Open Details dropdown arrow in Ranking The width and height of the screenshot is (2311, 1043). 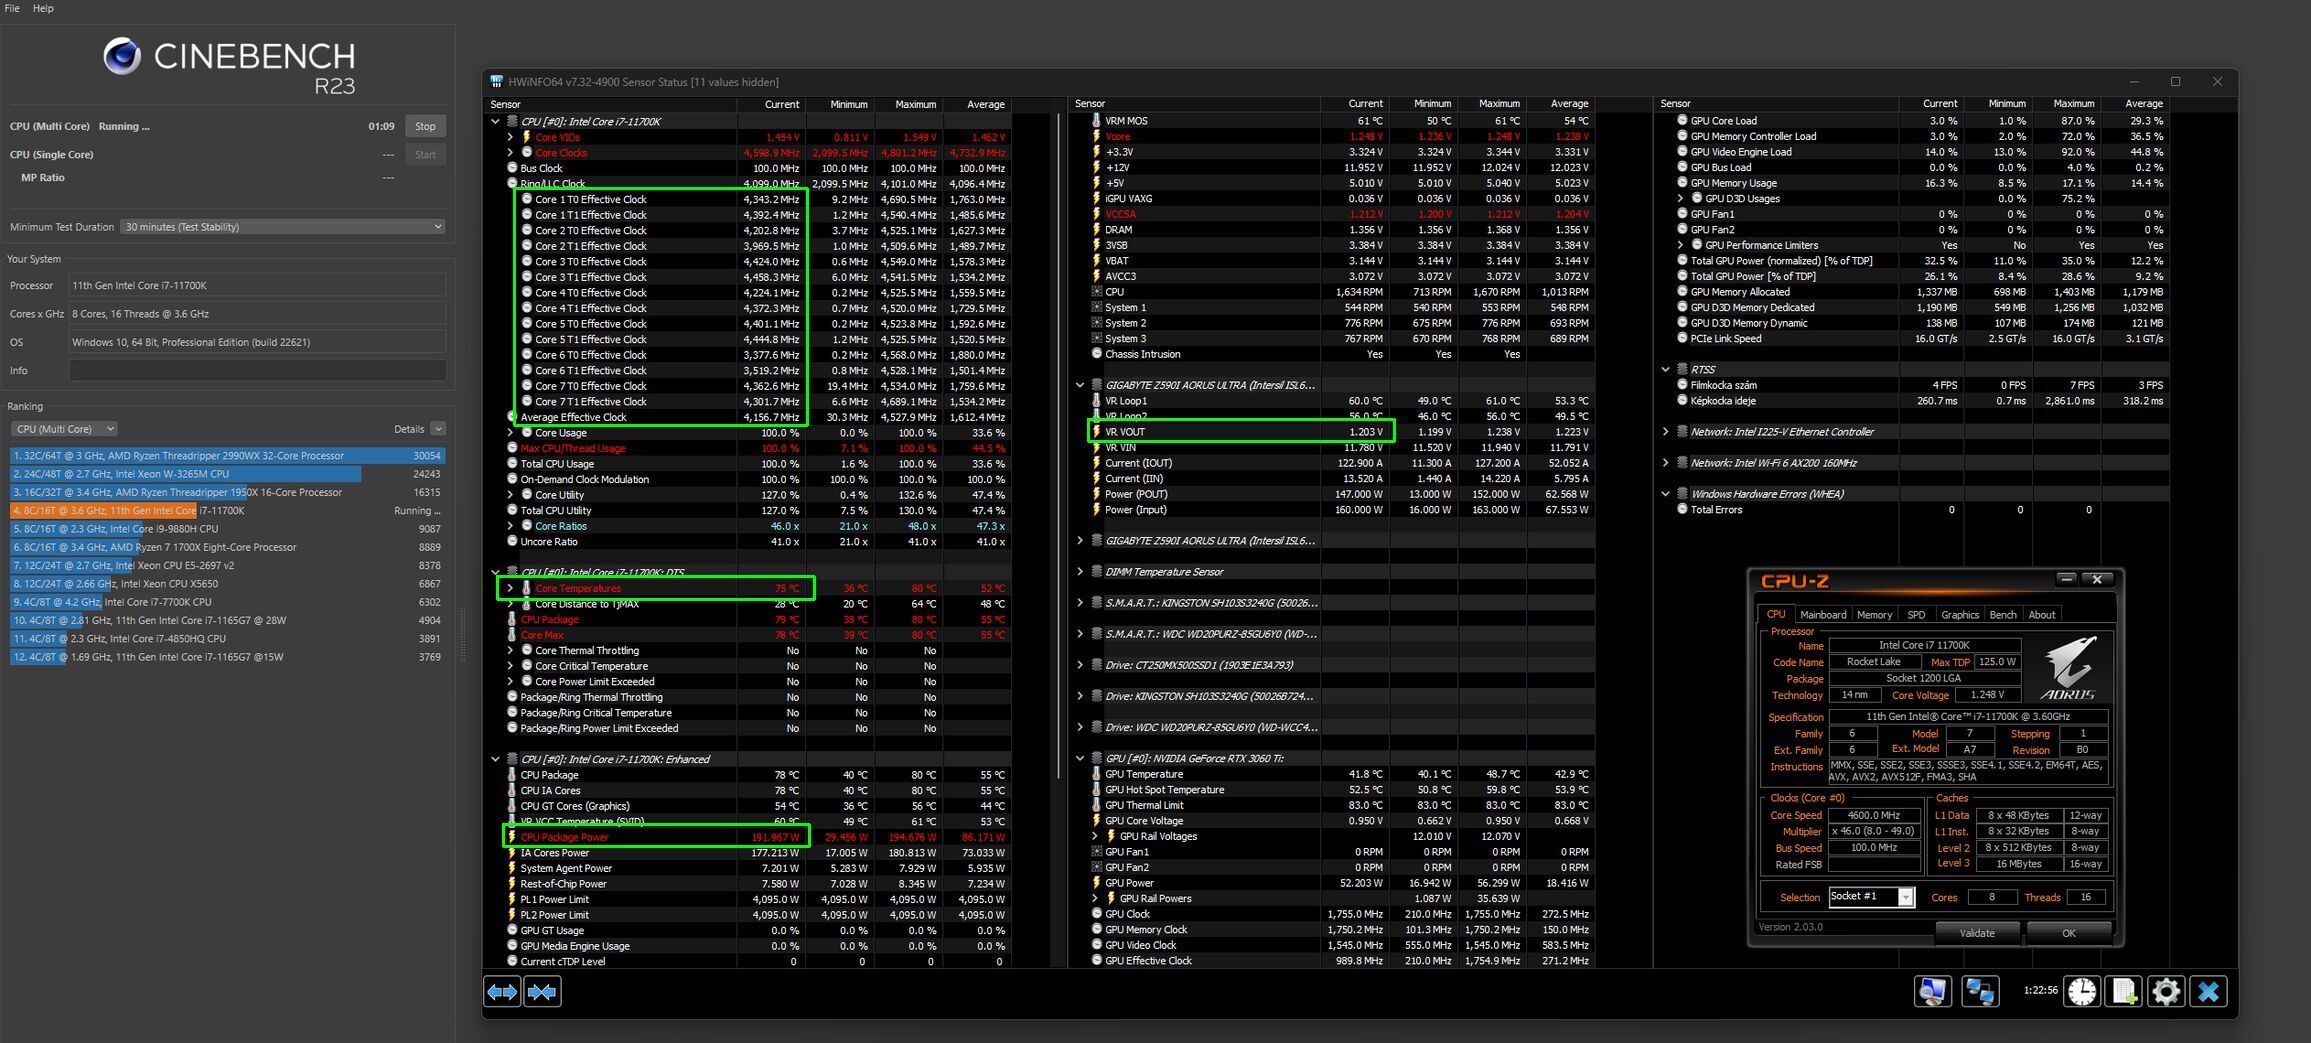(438, 429)
